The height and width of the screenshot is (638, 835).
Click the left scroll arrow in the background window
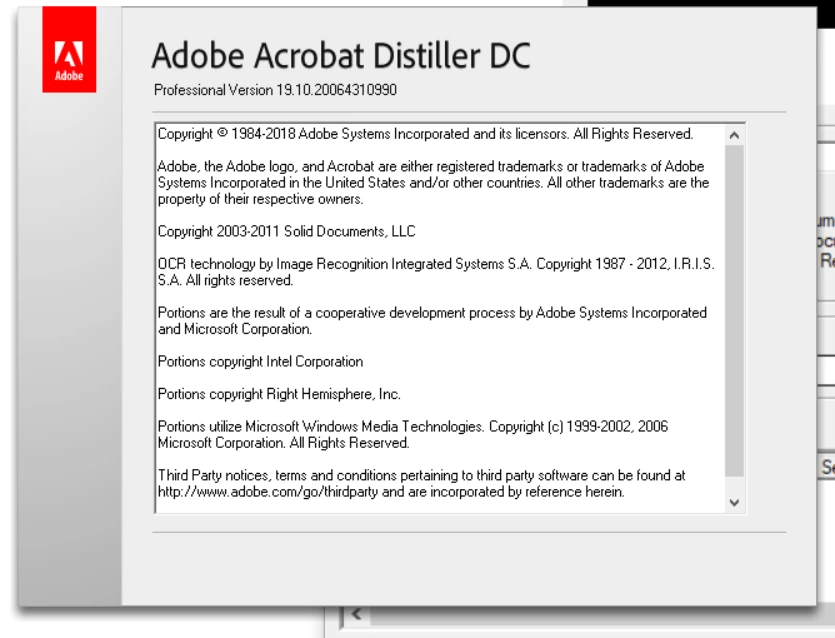[356, 614]
